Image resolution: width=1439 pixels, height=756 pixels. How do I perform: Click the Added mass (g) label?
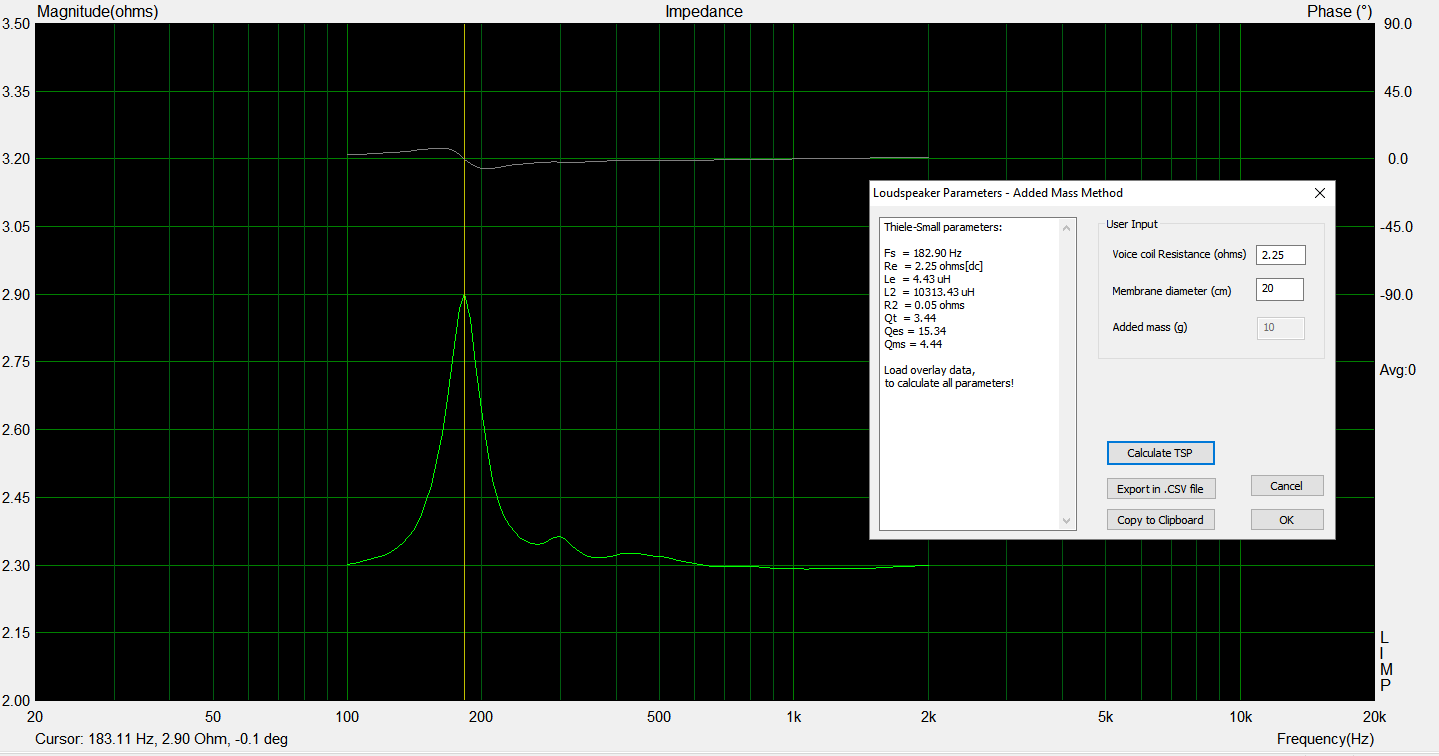(1149, 328)
